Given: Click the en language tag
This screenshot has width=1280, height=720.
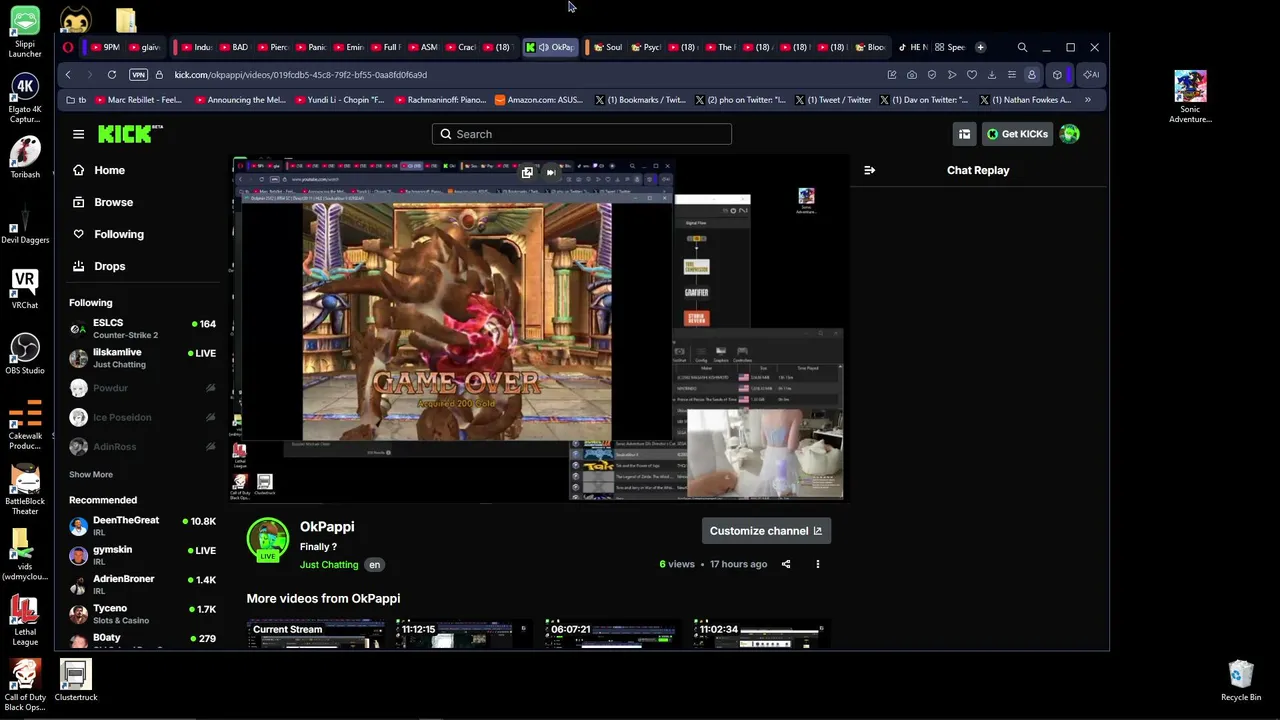Looking at the screenshot, I should 374,565.
